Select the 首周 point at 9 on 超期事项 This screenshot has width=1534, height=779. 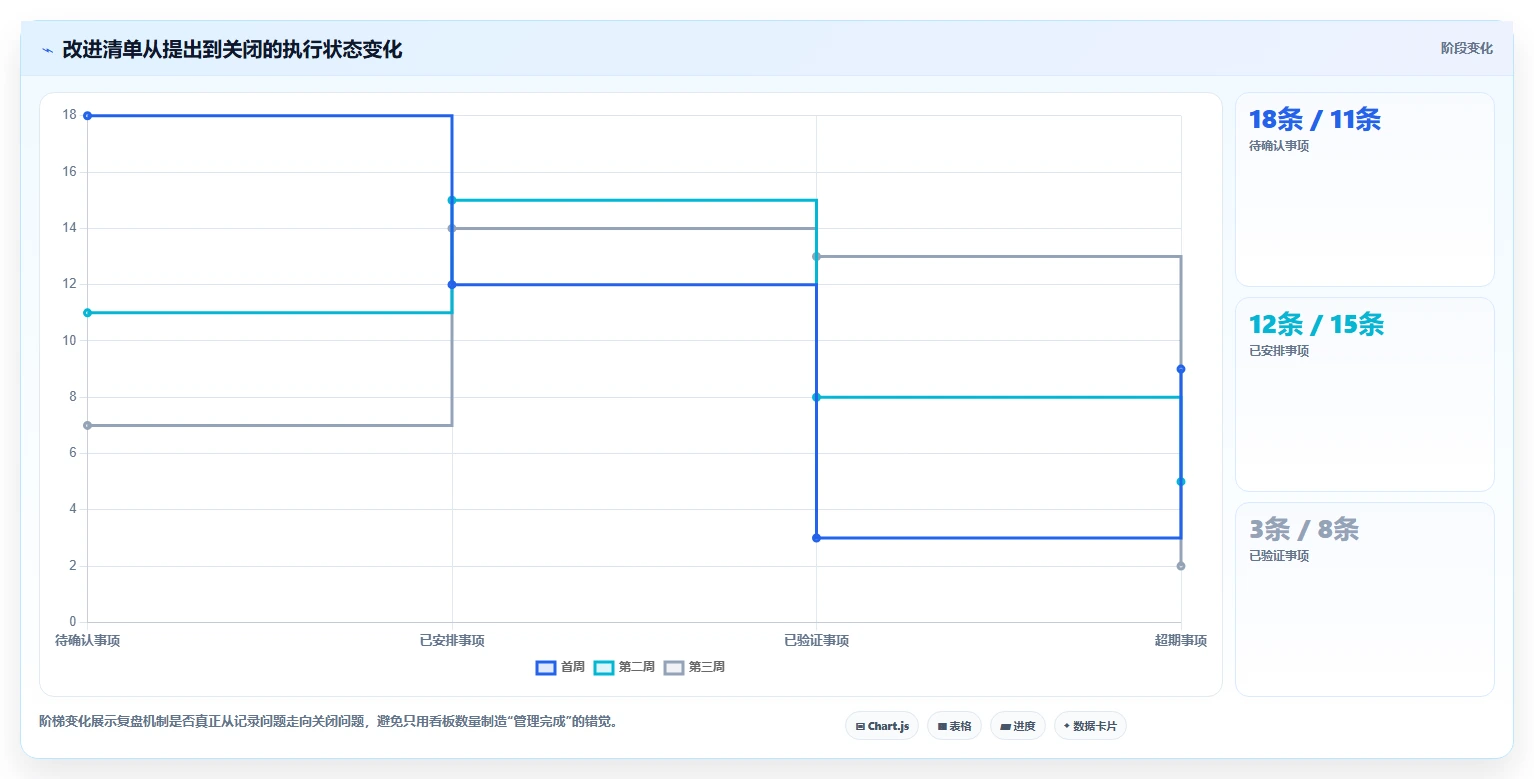(x=1181, y=369)
